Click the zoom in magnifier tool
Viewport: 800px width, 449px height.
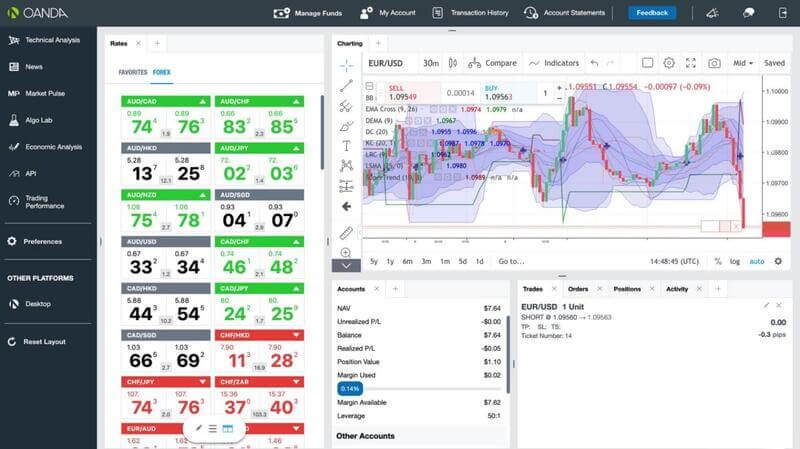pyautogui.click(x=346, y=253)
